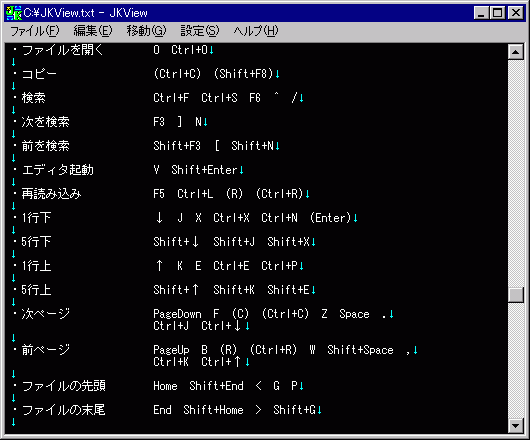Click the text 1行上
The height and width of the screenshot is (440, 530).
[36, 266]
